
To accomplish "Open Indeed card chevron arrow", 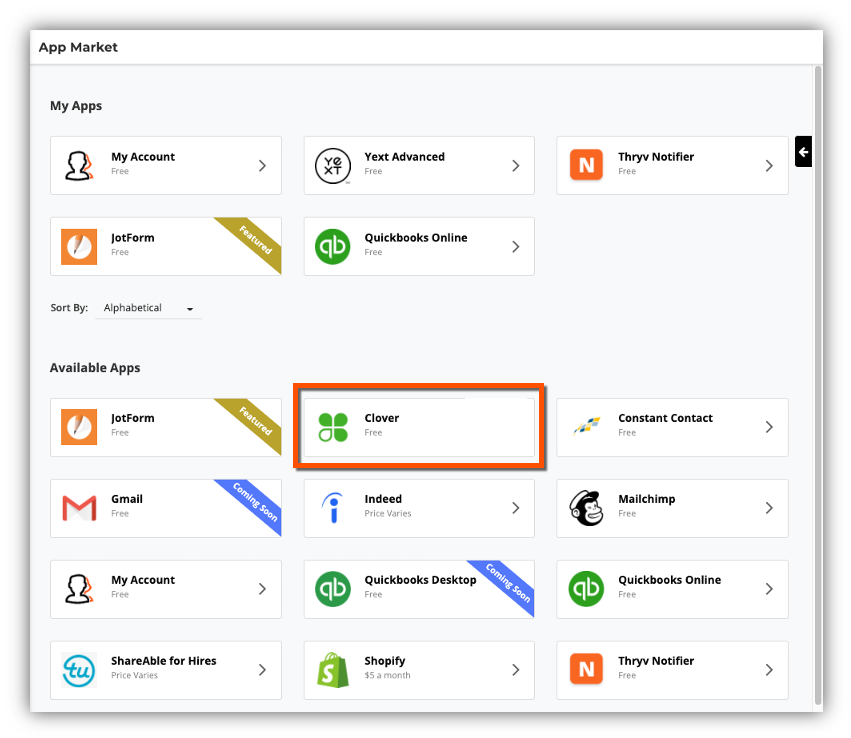I will (516, 508).
